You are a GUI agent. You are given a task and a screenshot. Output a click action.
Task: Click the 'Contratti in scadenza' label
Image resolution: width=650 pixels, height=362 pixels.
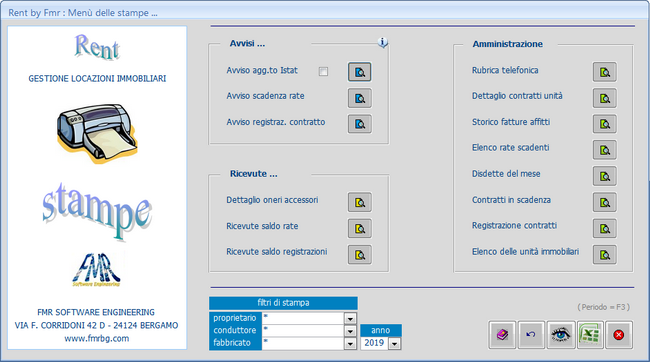point(511,200)
